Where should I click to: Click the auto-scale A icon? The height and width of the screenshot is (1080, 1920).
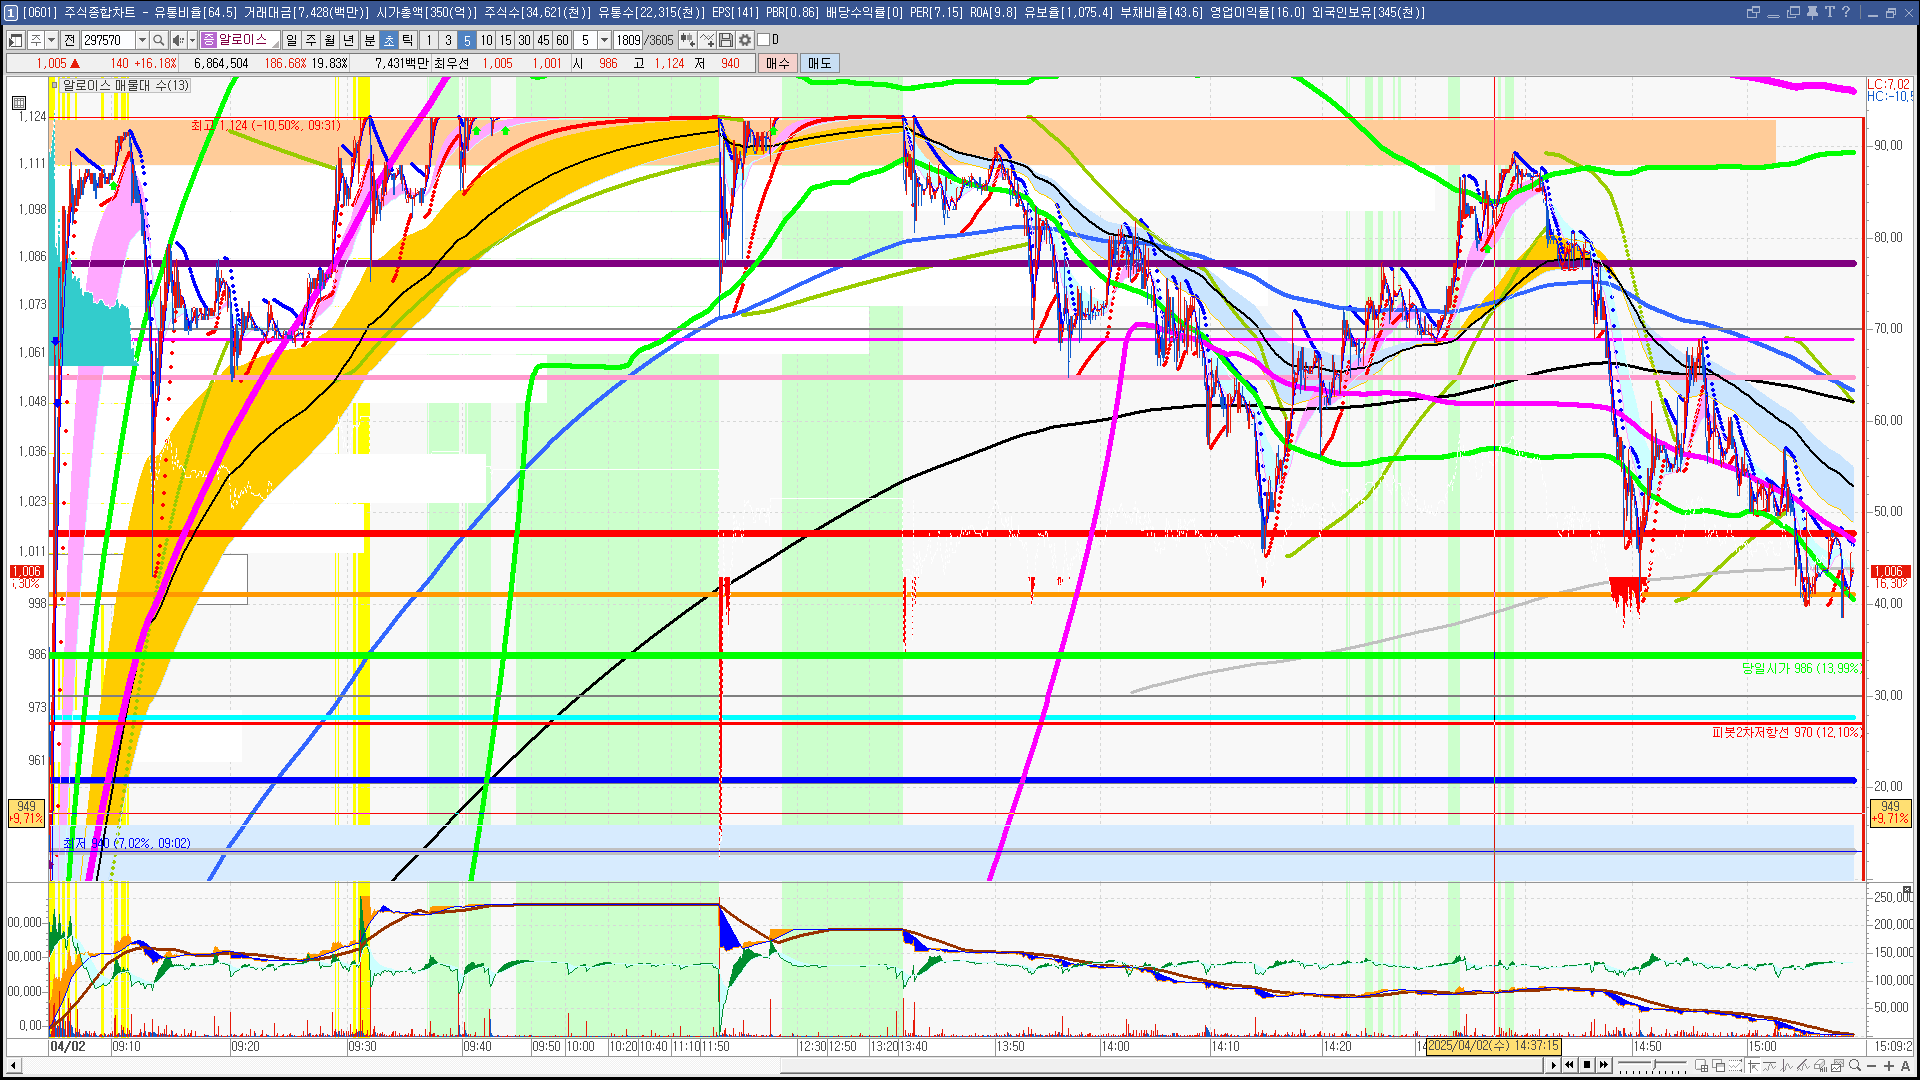pos(1906,1065)
